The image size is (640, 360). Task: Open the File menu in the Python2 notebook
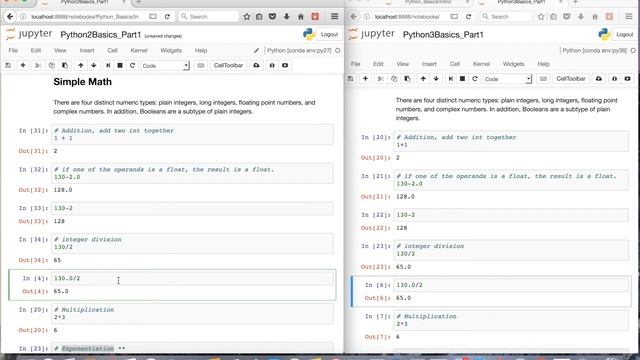(x=13, y=51)
